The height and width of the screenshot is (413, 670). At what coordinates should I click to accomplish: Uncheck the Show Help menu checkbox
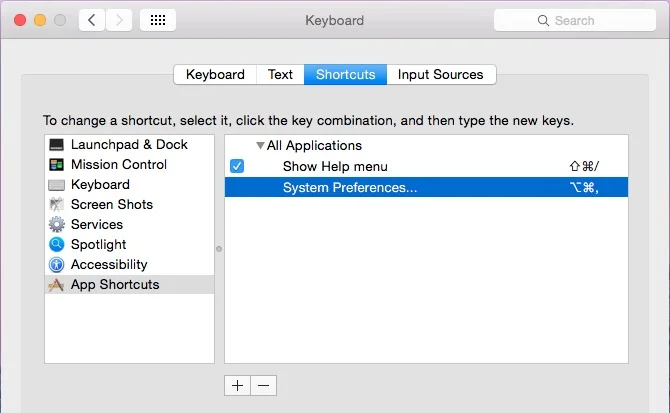237,166
